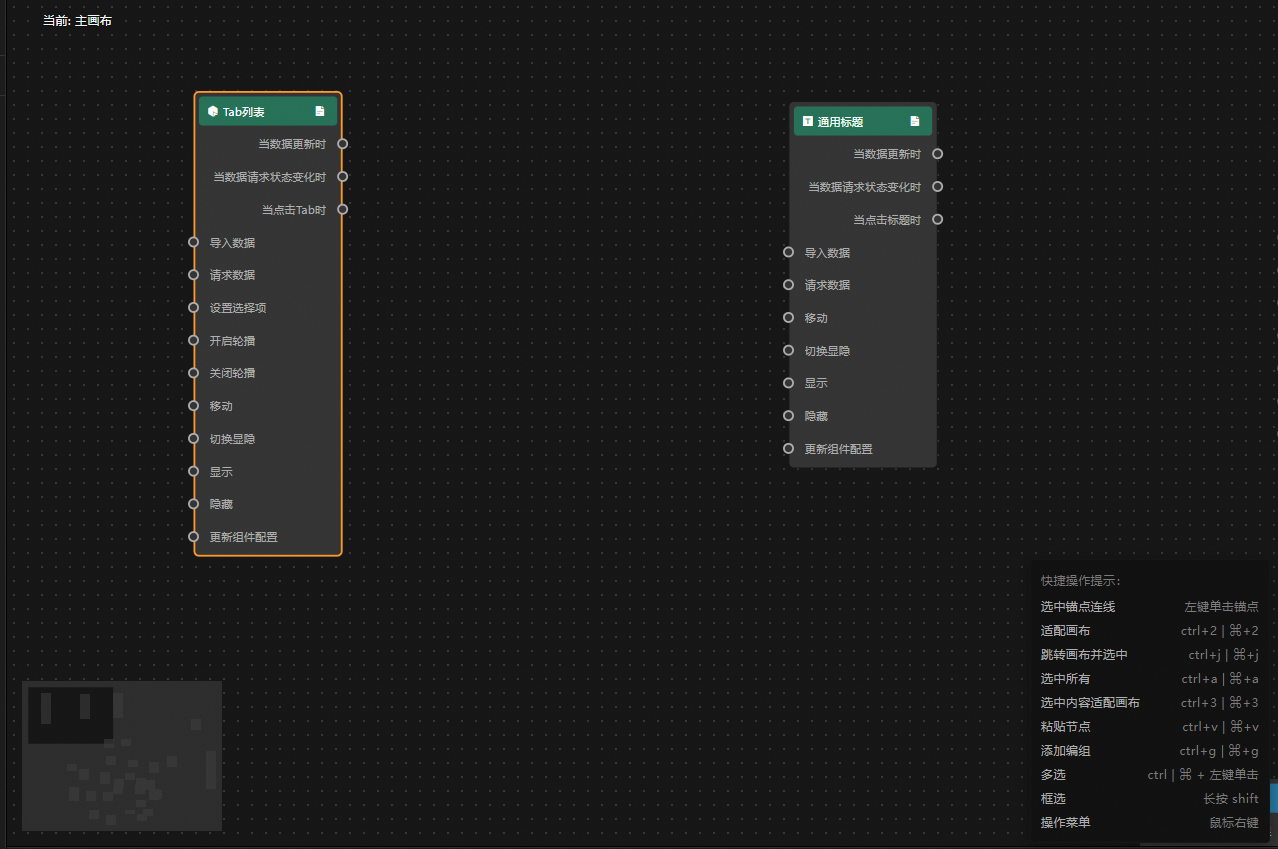Click 当点击Tab时 label text
Screen dimensions: 1278x849
pyautogui.click(x=294, y=210)
